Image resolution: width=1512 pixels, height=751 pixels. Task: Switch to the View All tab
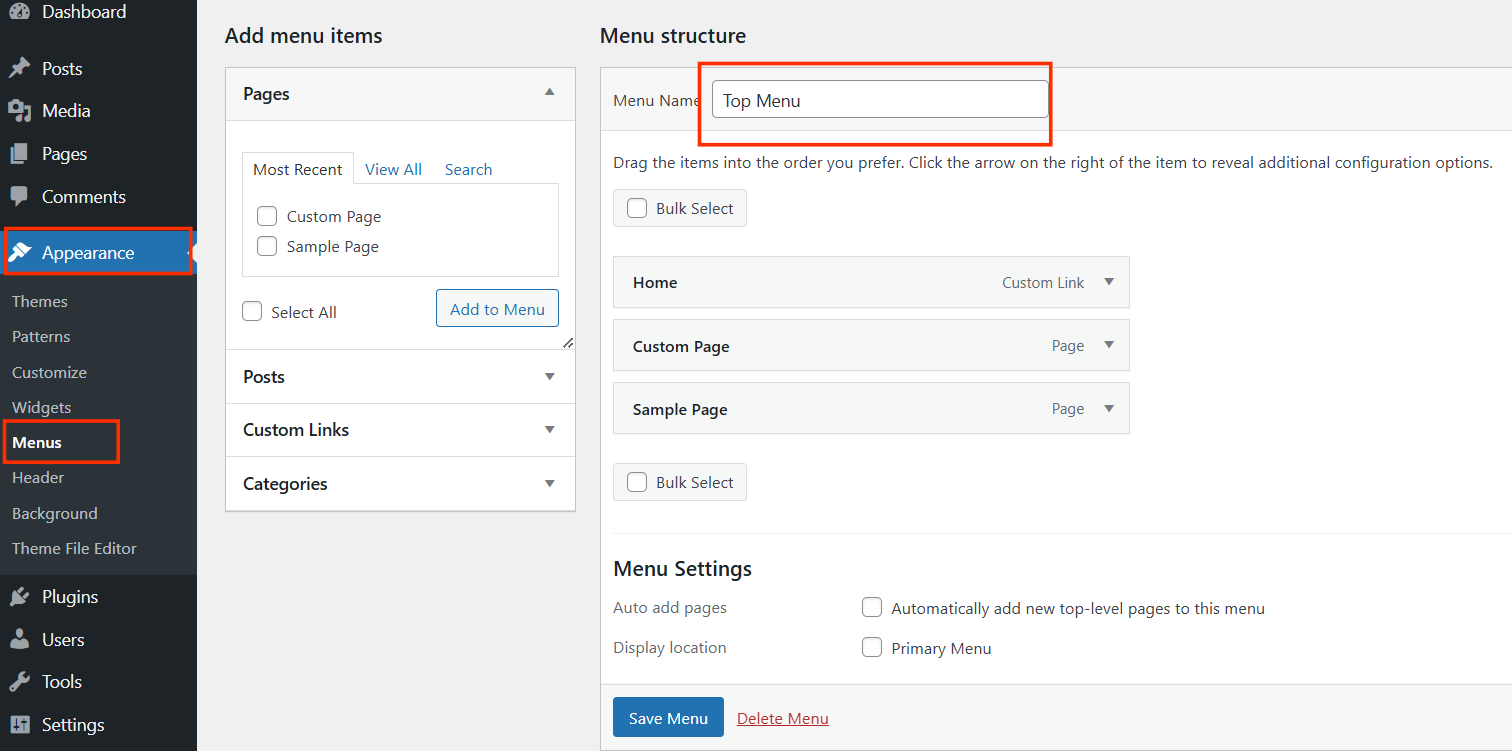393,168
